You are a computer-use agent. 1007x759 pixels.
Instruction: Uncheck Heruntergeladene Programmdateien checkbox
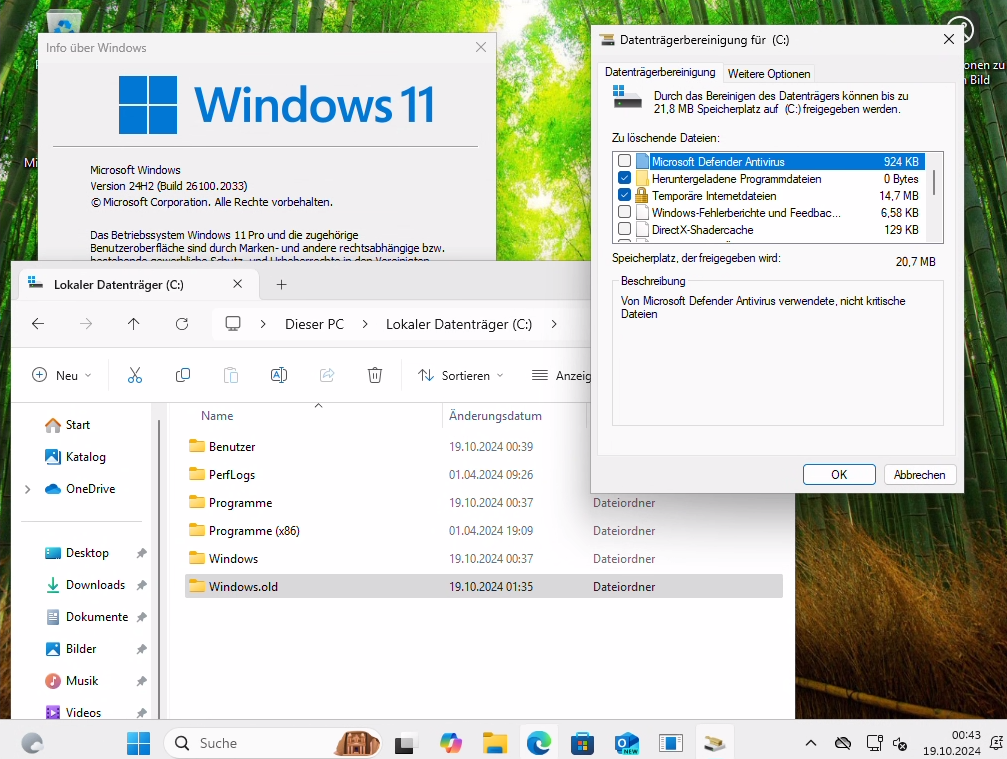624,178
